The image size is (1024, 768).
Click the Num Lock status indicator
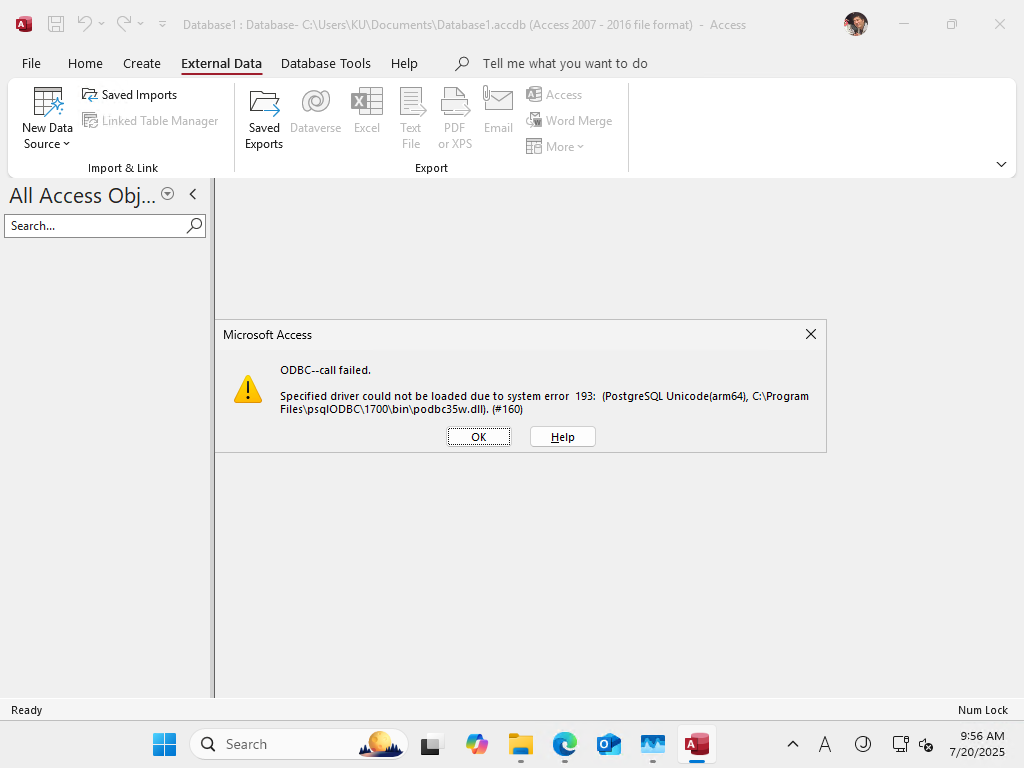pos(982,710)
